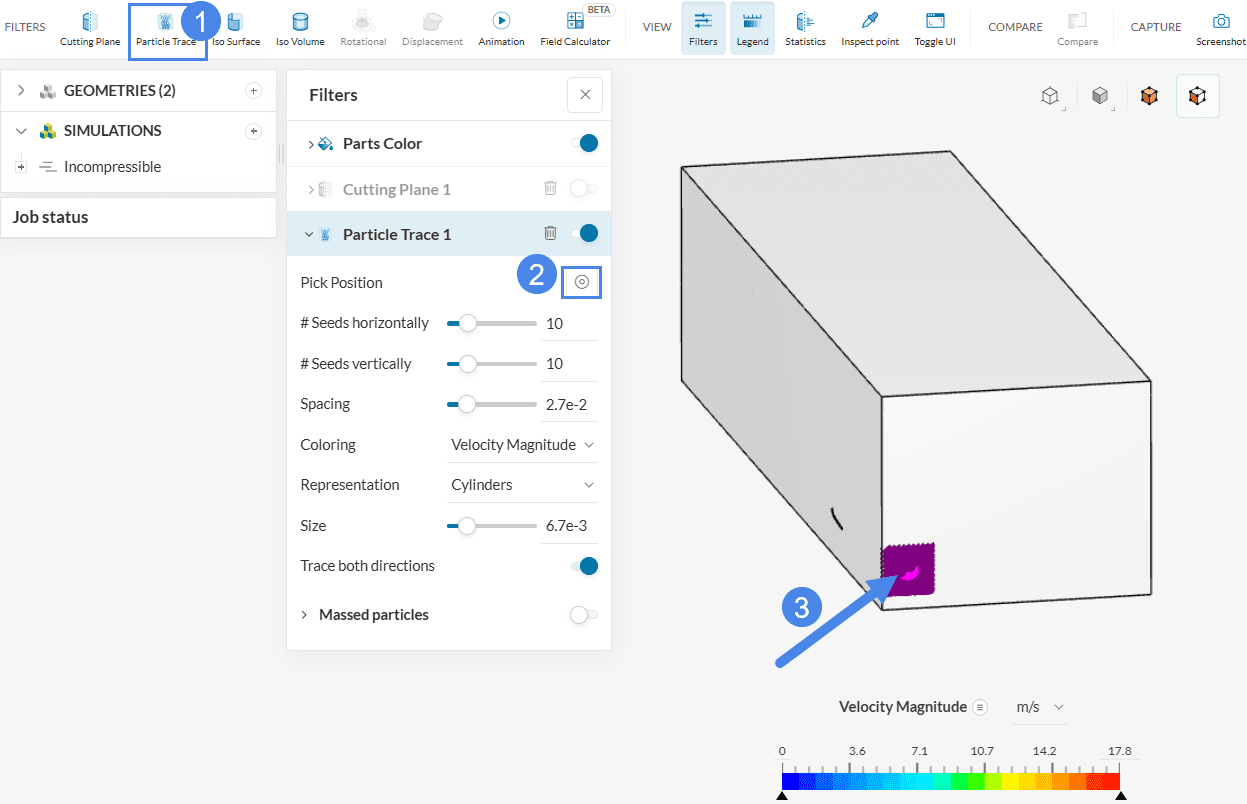Delete the Particle Trace 1 filter

(x=550, y=233)
